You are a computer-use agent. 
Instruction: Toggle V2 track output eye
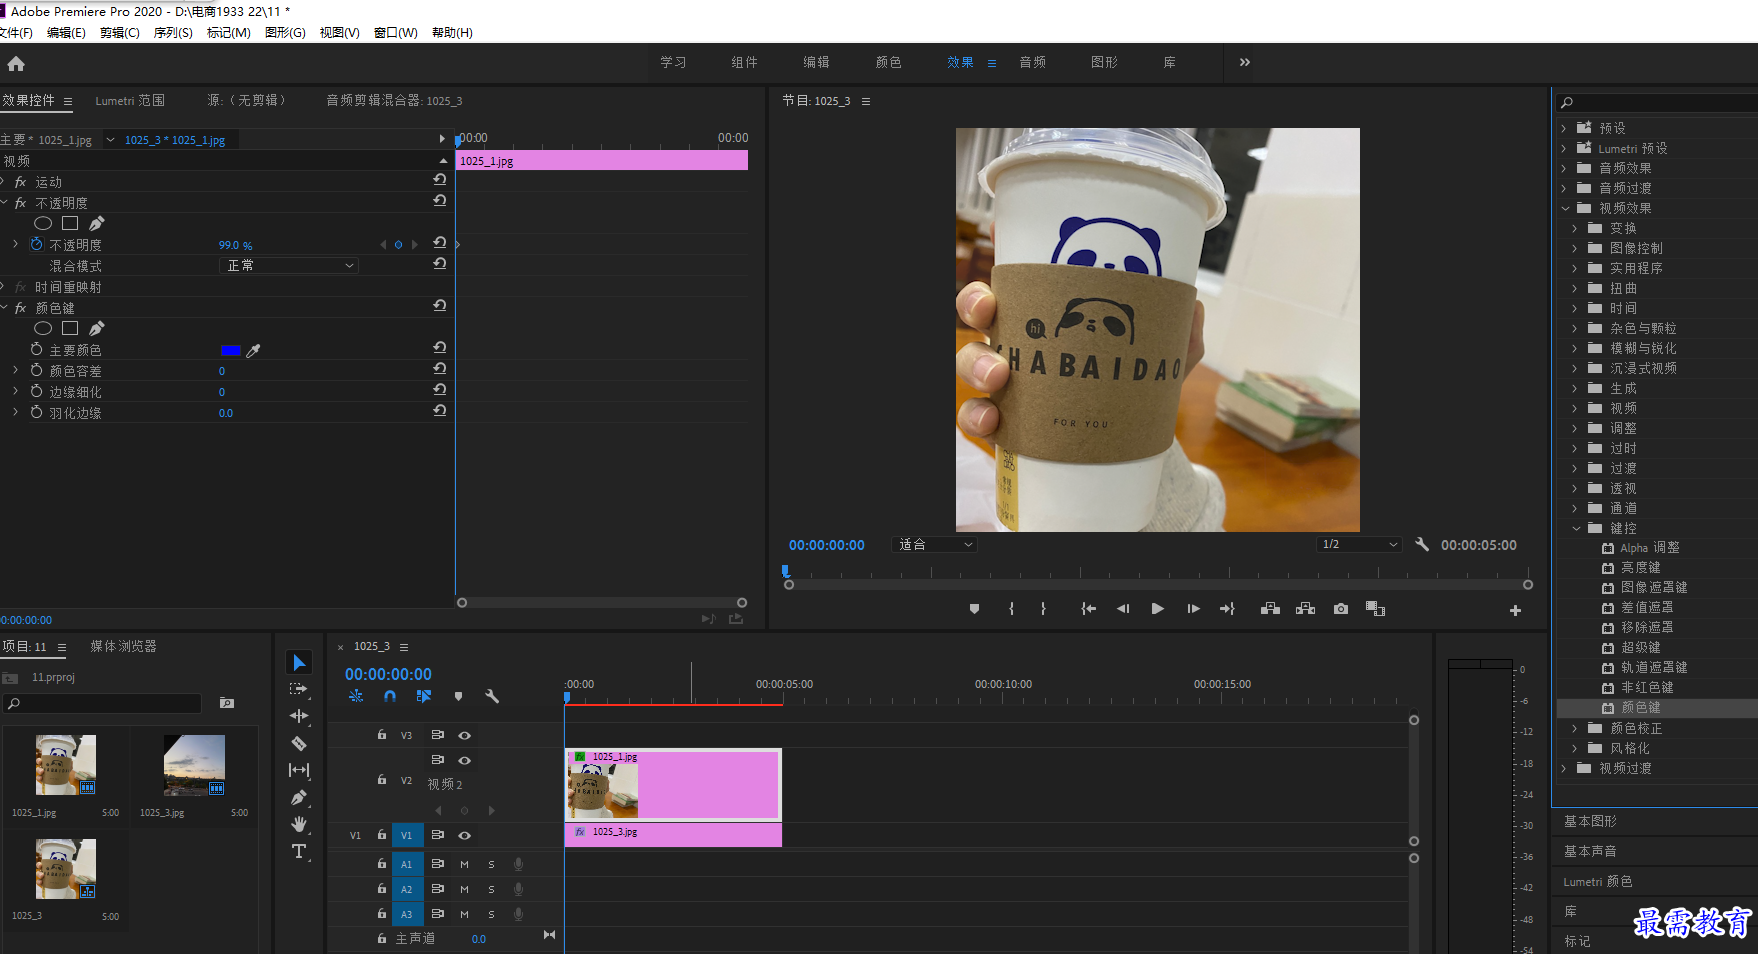[464, 760]
